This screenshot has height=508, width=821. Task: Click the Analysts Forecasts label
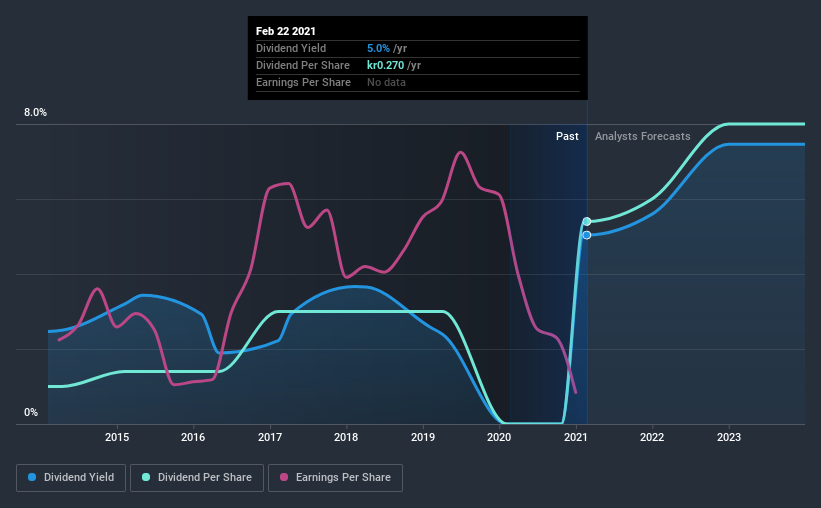pyautogui.click(x=642, y=136)
